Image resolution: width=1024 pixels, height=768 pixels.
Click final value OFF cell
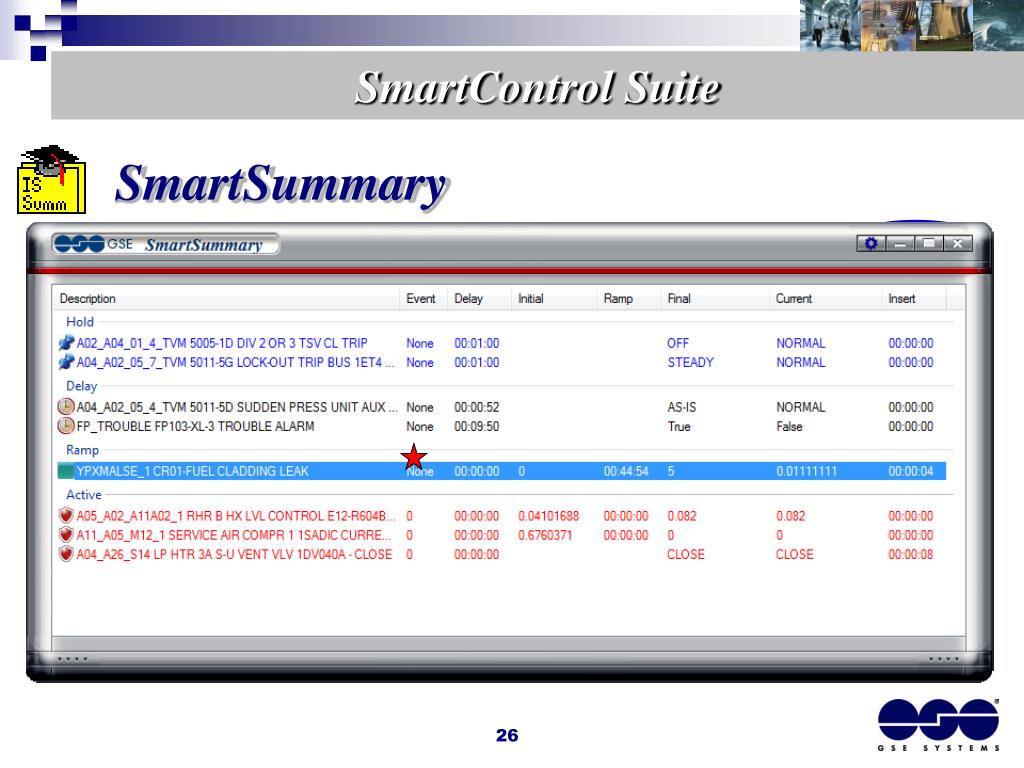click(x=677, y=343)
